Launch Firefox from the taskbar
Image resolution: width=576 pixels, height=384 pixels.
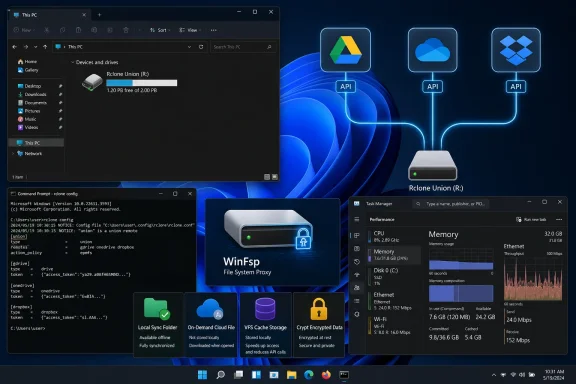326,375
